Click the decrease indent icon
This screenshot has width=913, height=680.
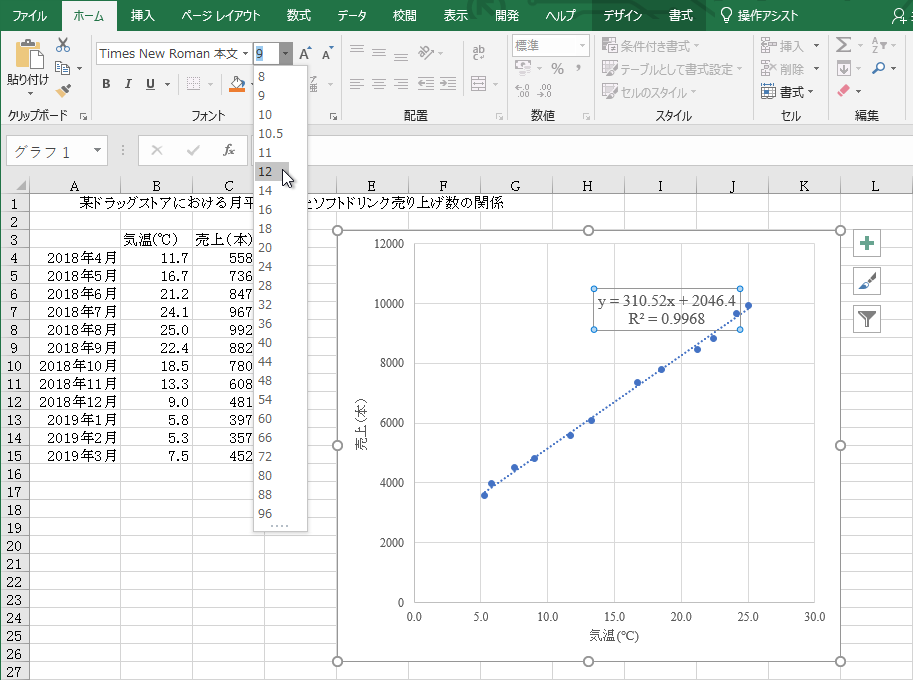click(426, 84)
